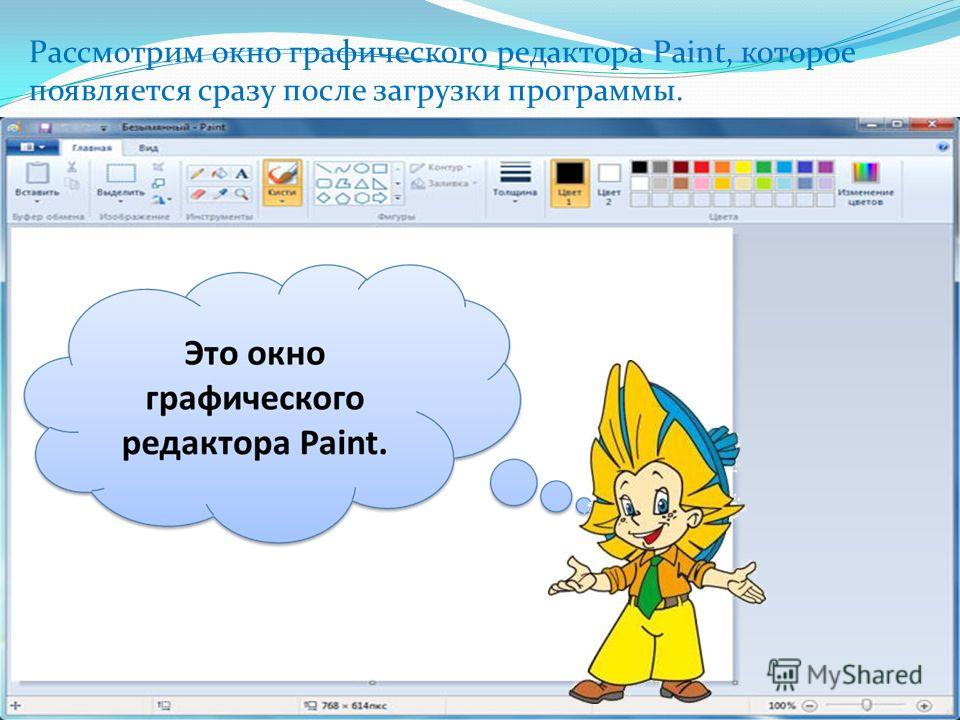960x720 pixels.
Task: Choose the brown color swatch in the second row
Action: pos(681,183)
